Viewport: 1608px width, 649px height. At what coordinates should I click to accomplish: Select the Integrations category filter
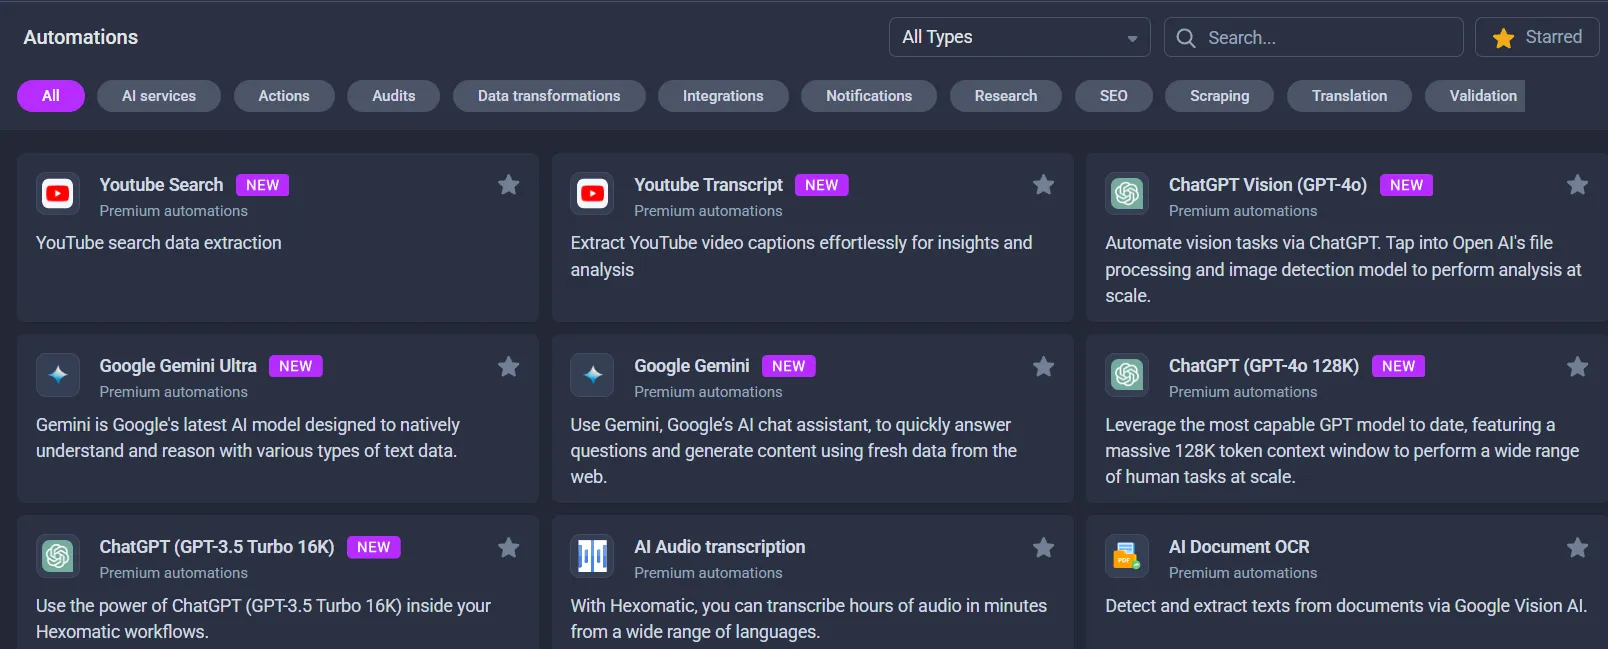coord(722,96)
